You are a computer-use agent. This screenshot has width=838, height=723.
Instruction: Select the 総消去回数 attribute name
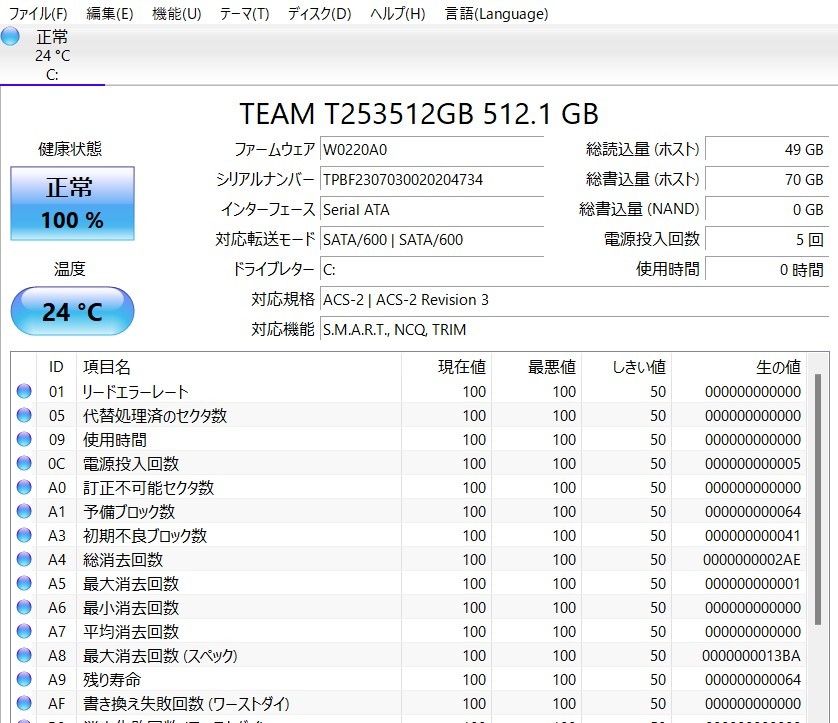click(x=123, y=560)
